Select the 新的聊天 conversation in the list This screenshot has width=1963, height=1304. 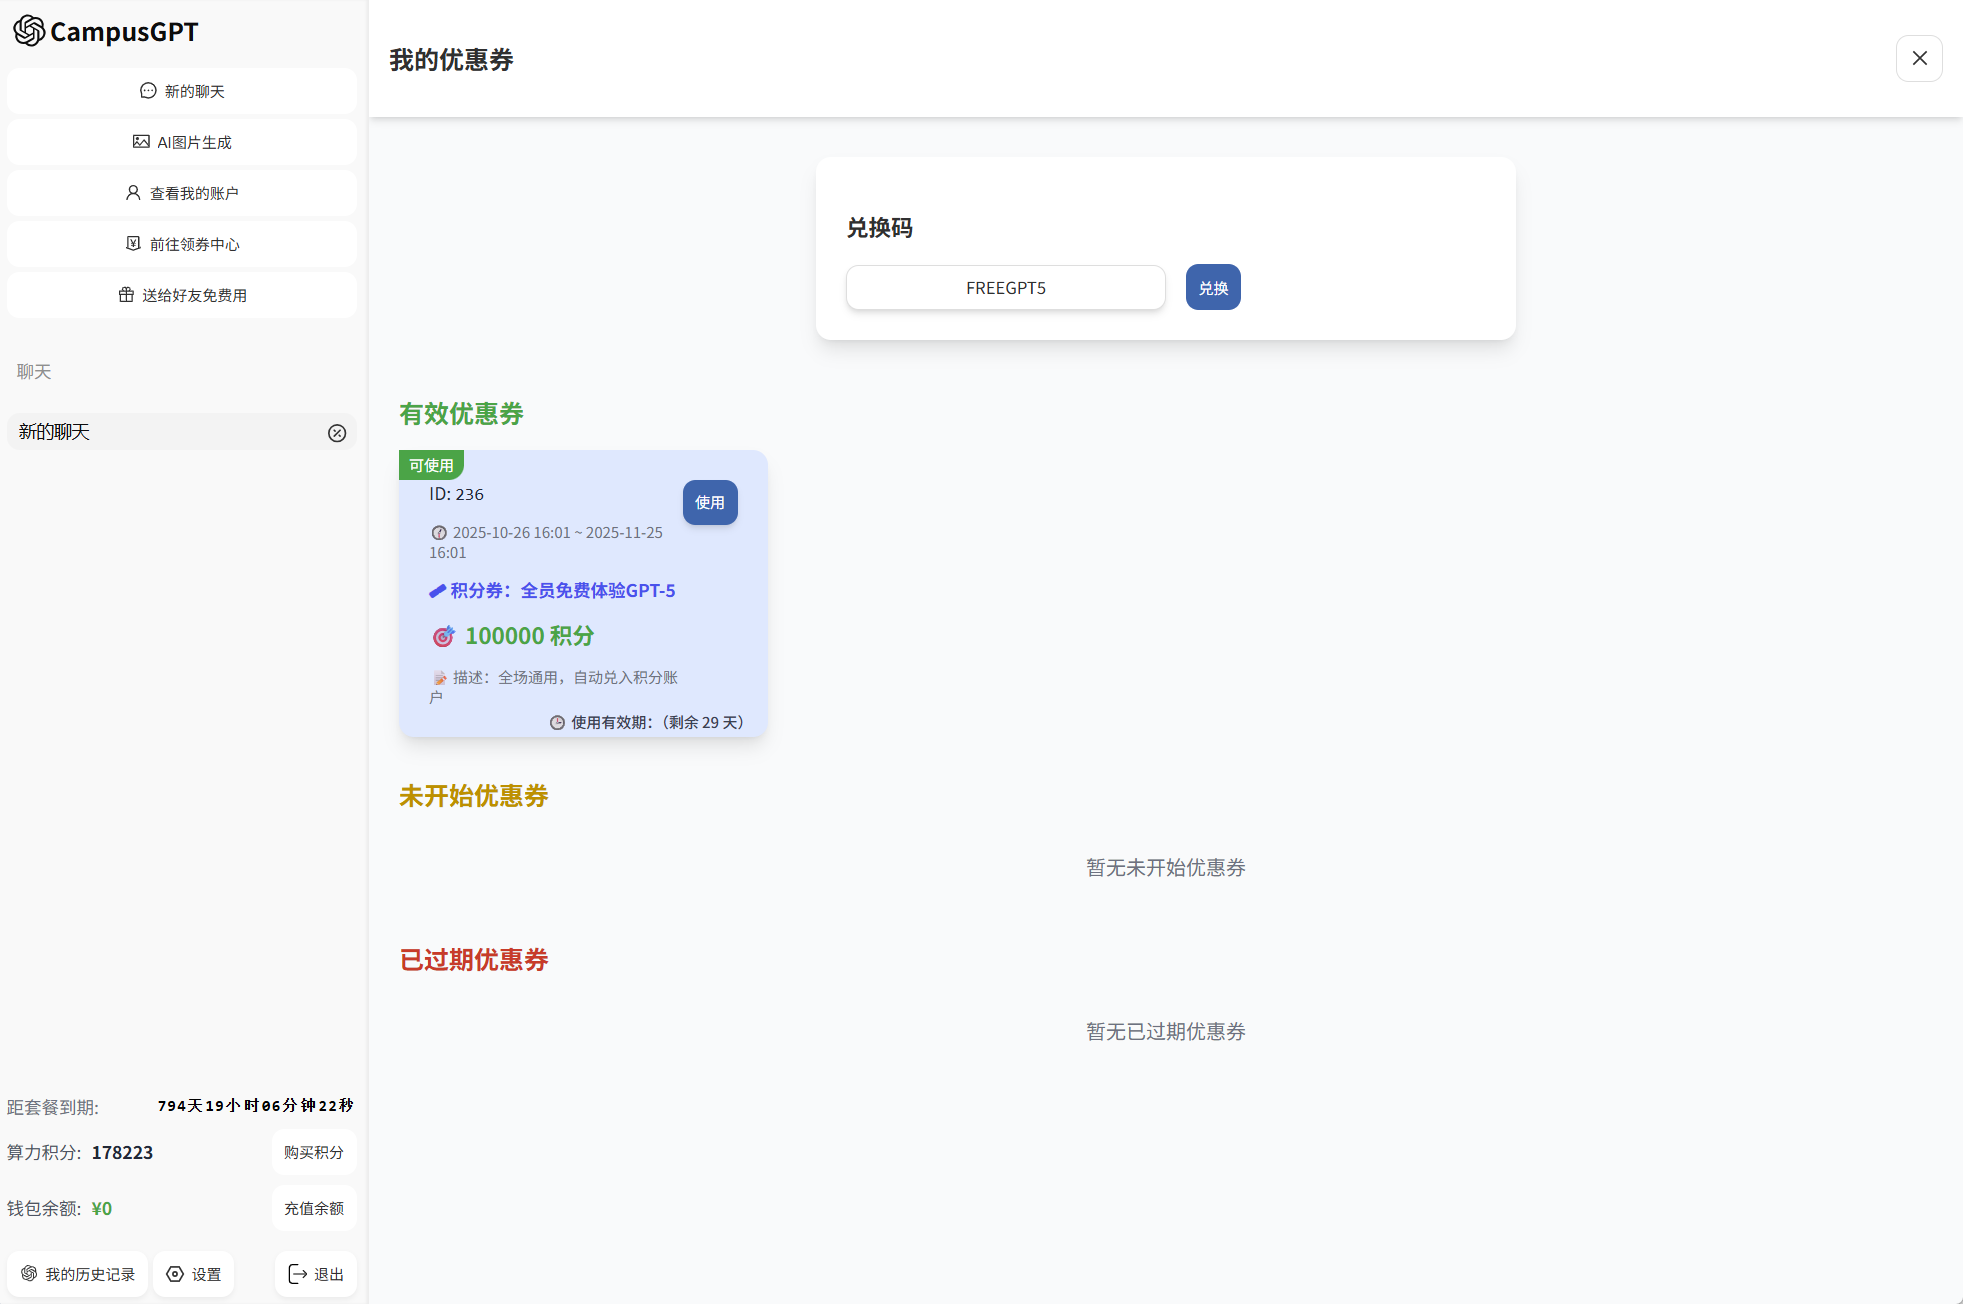150,432
